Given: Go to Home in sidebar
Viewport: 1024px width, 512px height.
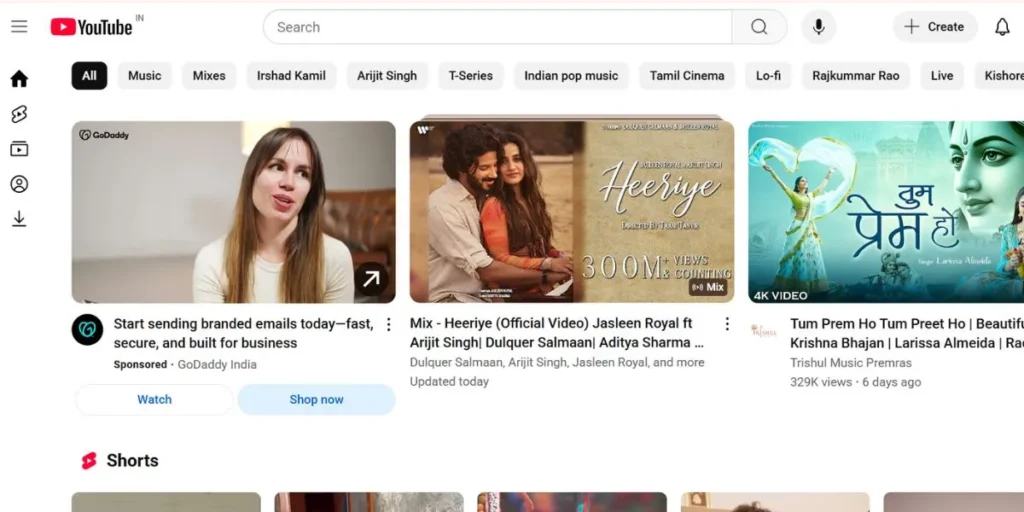Looking at the screenshot, I should point(20,79).
